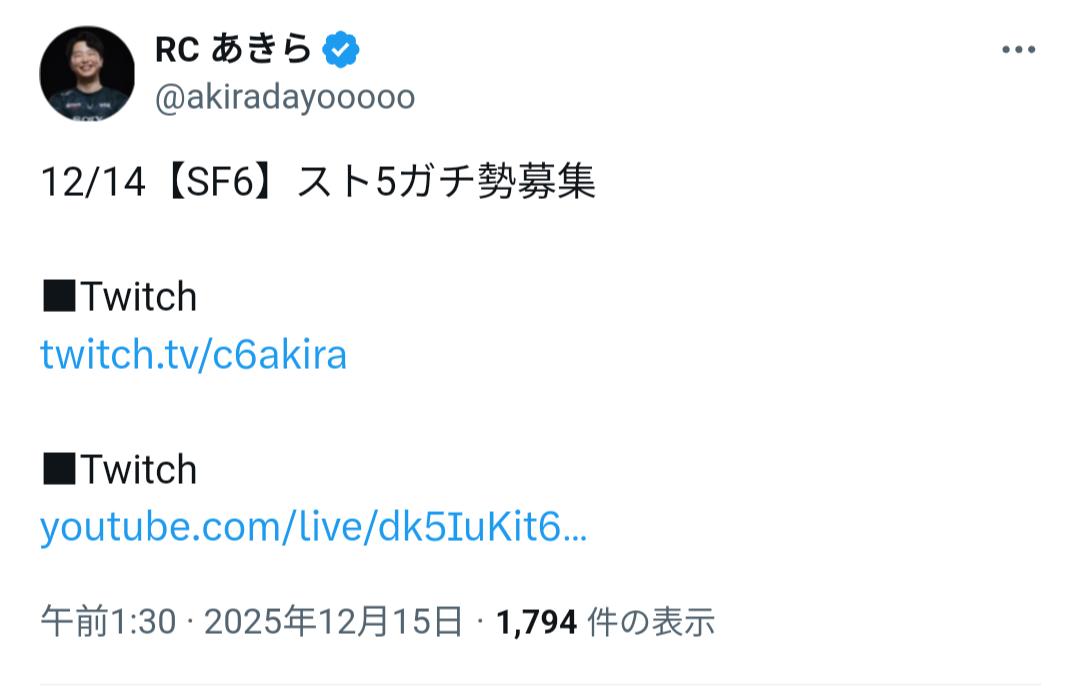Click the 2025年12月15日 post date
Viewport: 1080px width, 691px height.
334,623
